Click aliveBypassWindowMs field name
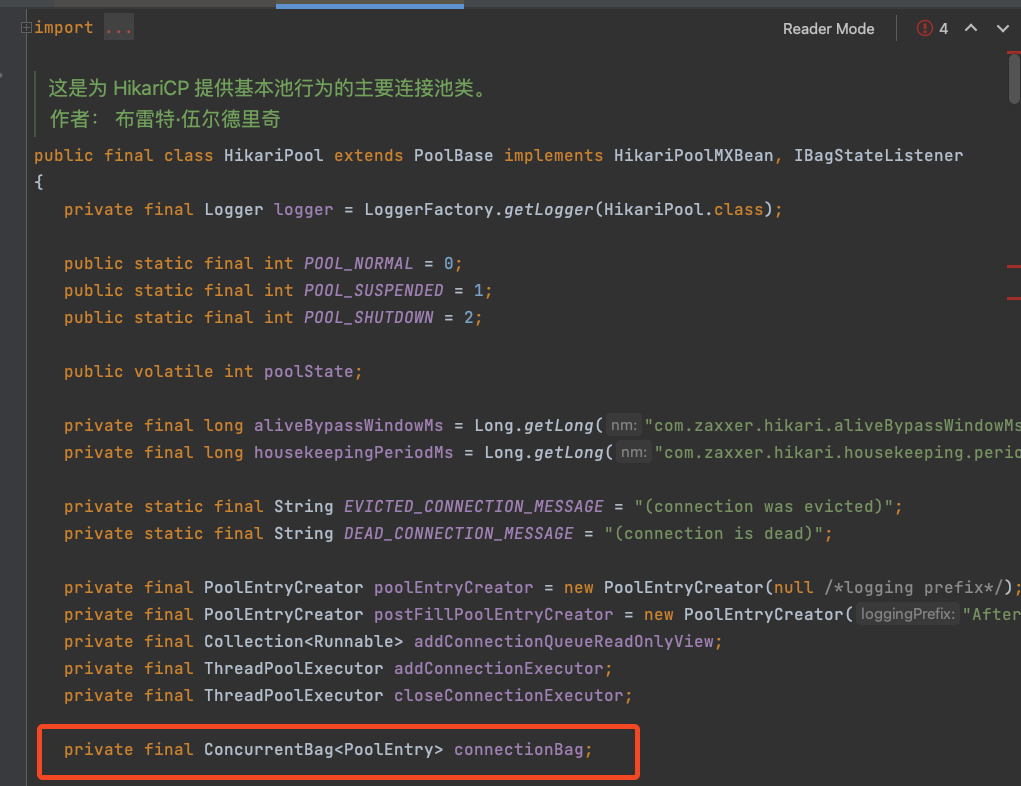This screenshot has height=786, width=1021. click(348, 426)
